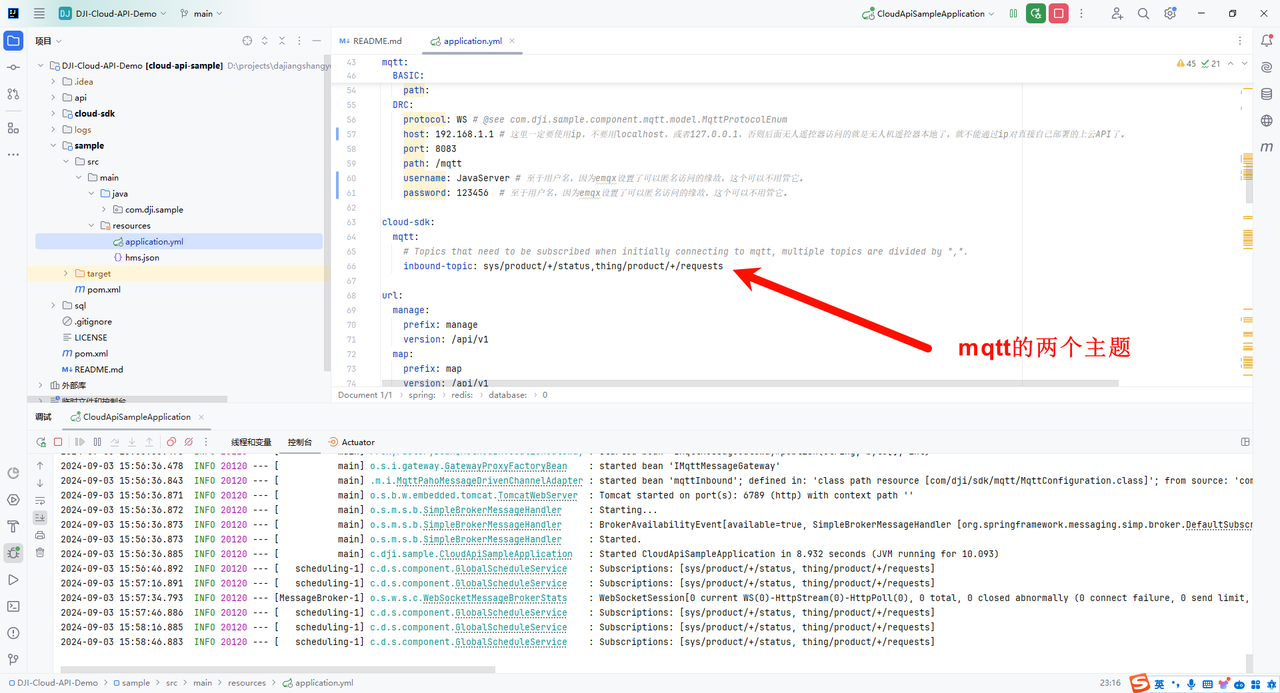This screenshot has width=1280, height=693.
Task: Close CloudApiSampleApplication debug tab
Action: [x=201, y=417]
